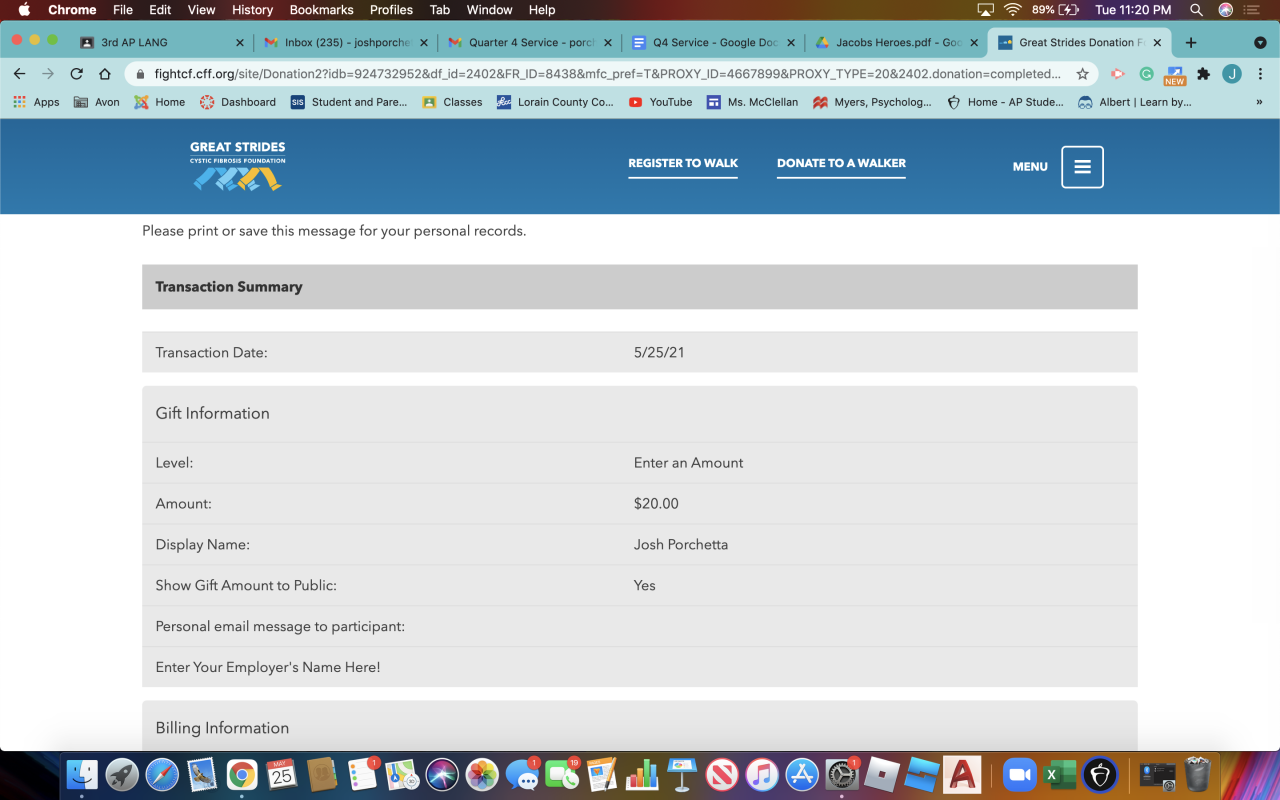The image size is (1280, 800).
Task: Open the Trash in the dock
Action: (x=1197, y=774)
